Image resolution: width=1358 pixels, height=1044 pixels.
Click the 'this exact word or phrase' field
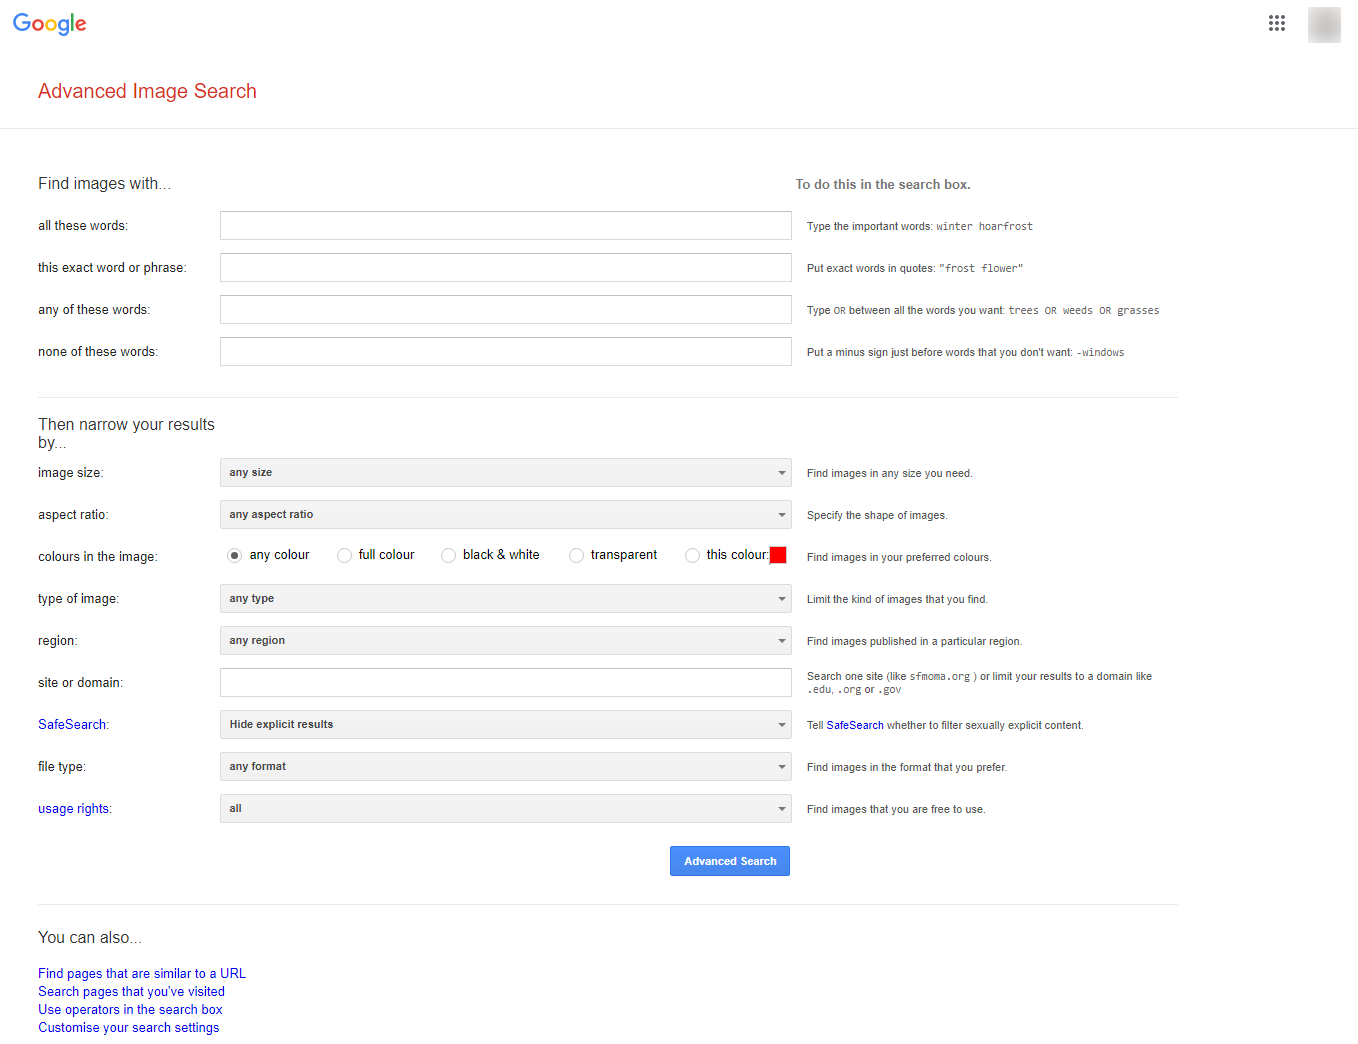tap(506, 267)
